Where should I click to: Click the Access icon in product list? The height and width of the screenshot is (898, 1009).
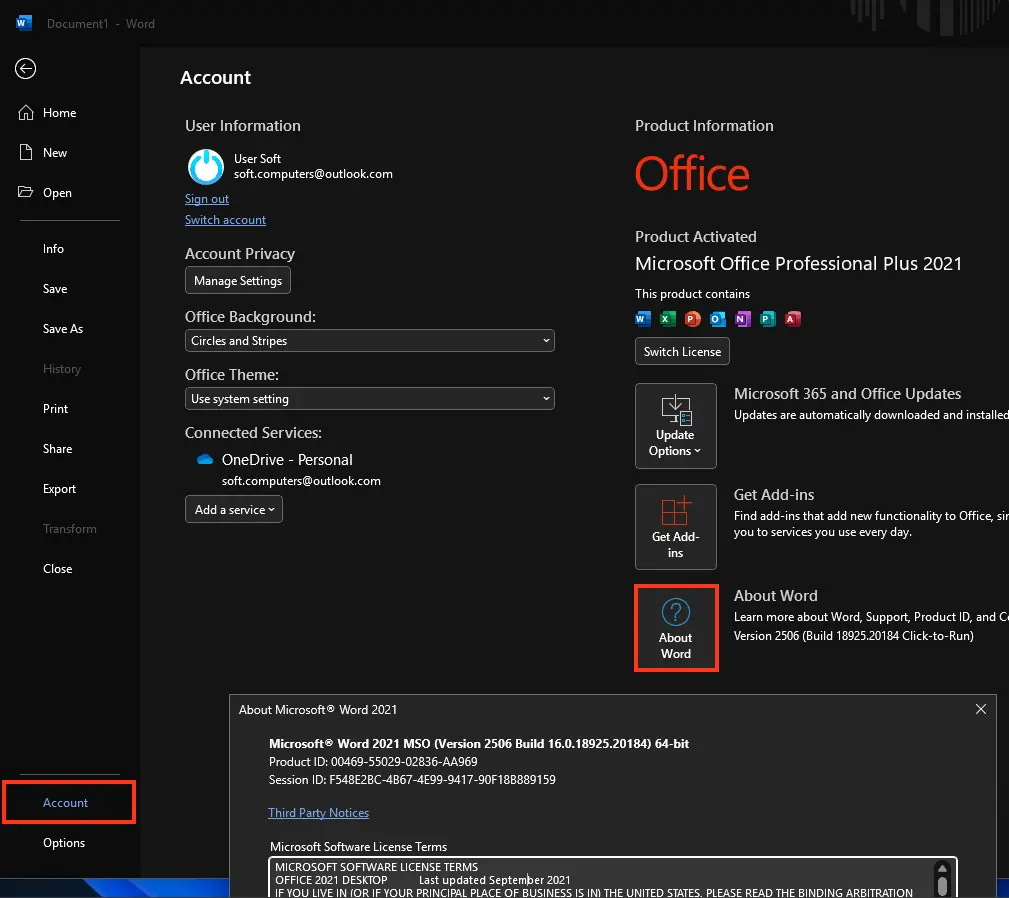[x=793, y=319]
